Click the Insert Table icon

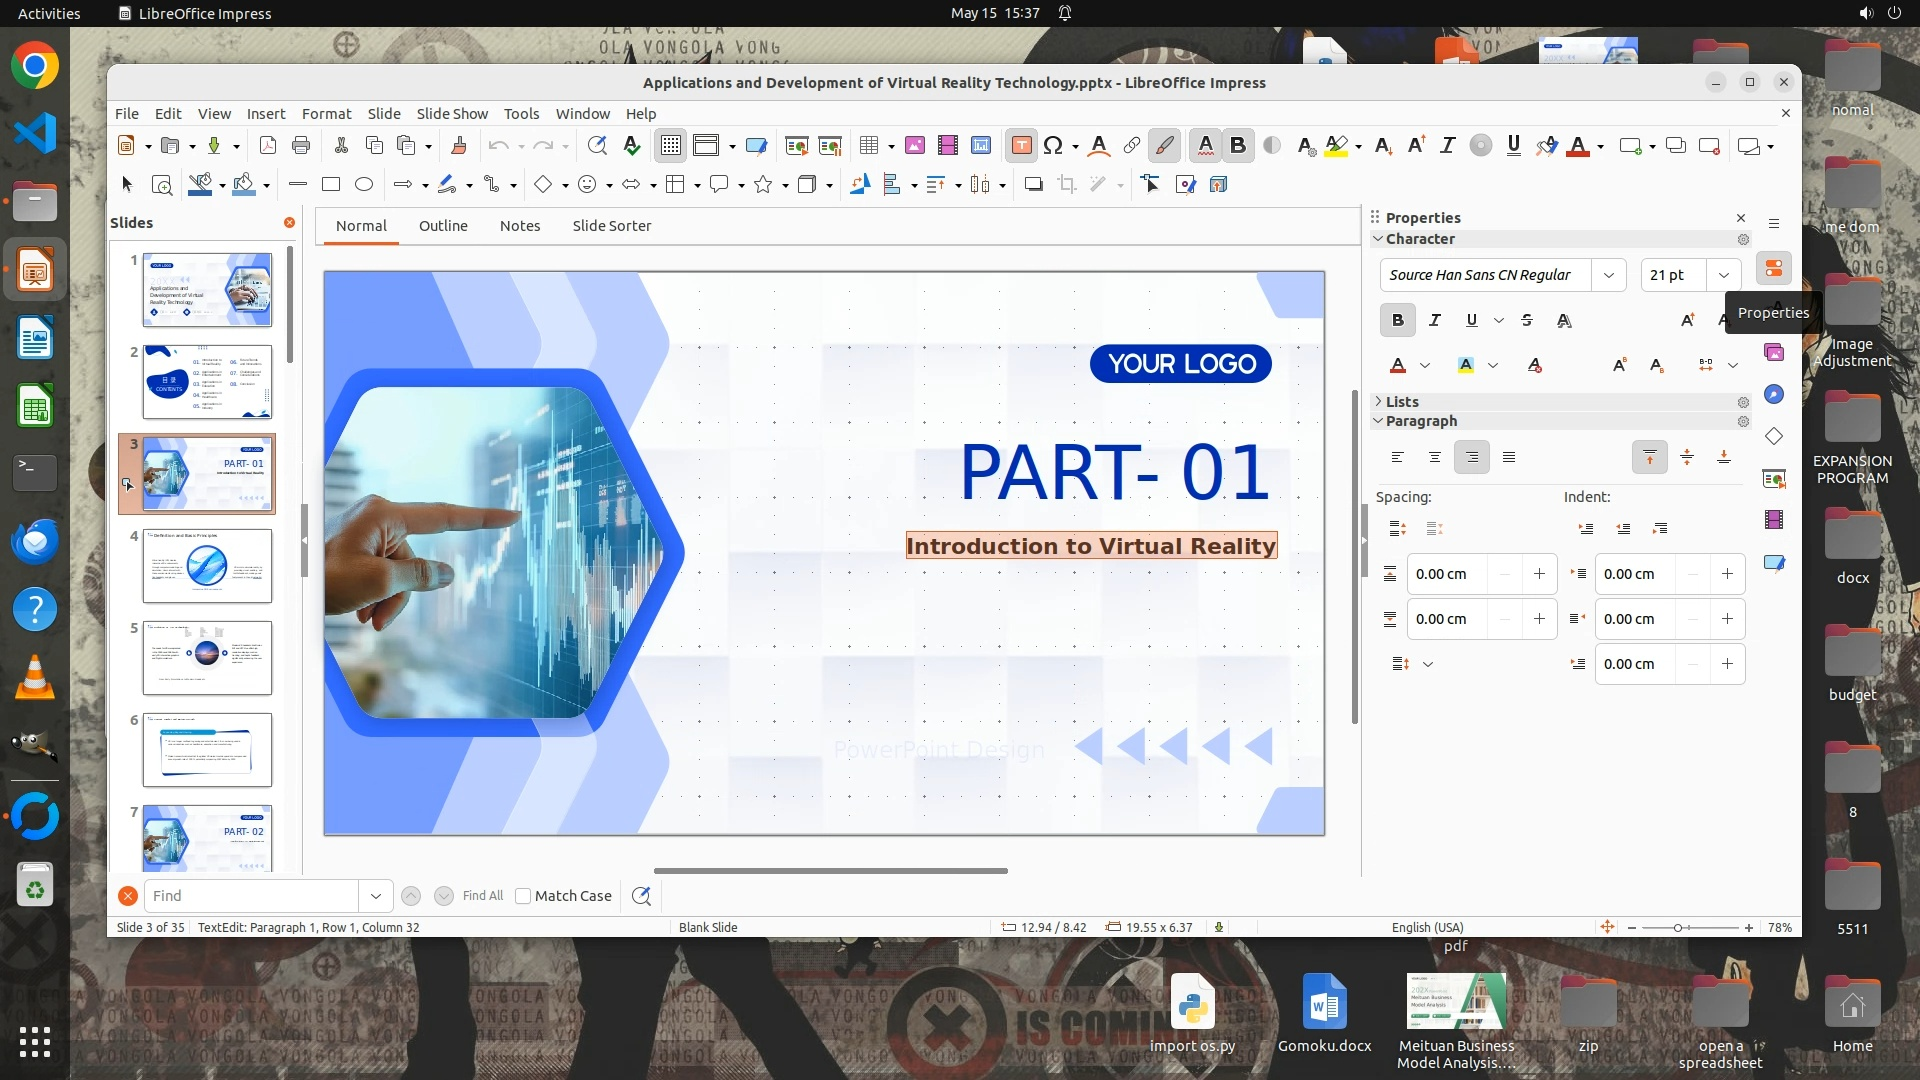868,146
